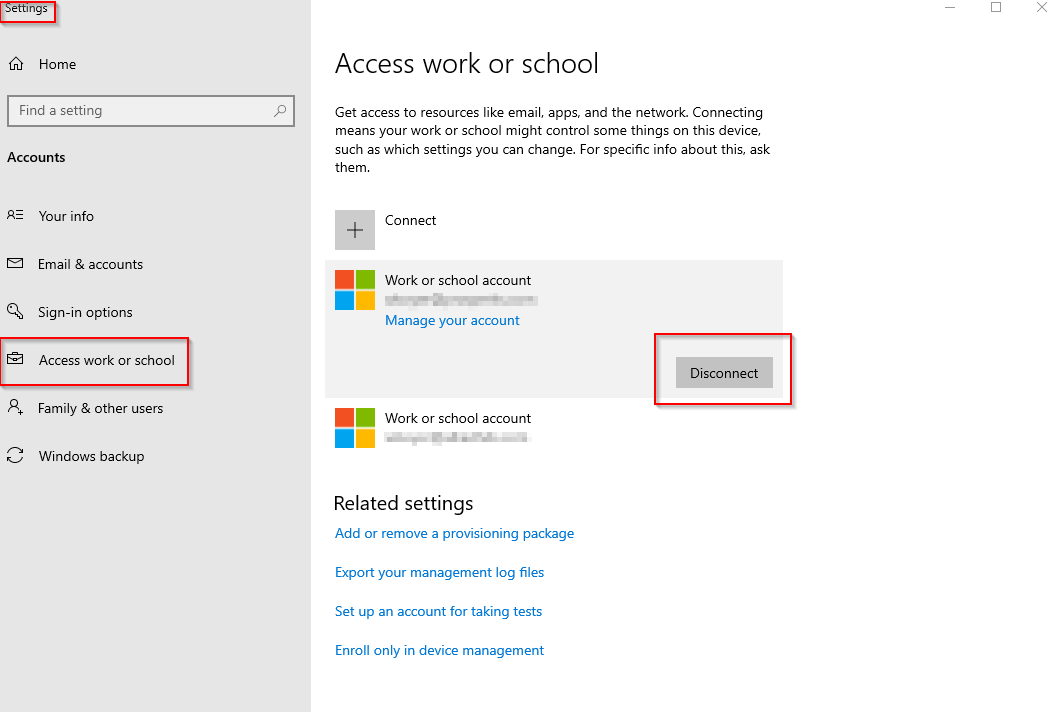The image size is (1059, 712).
Task: Open Add or remove a provisioning package
Action: [455, 534]
